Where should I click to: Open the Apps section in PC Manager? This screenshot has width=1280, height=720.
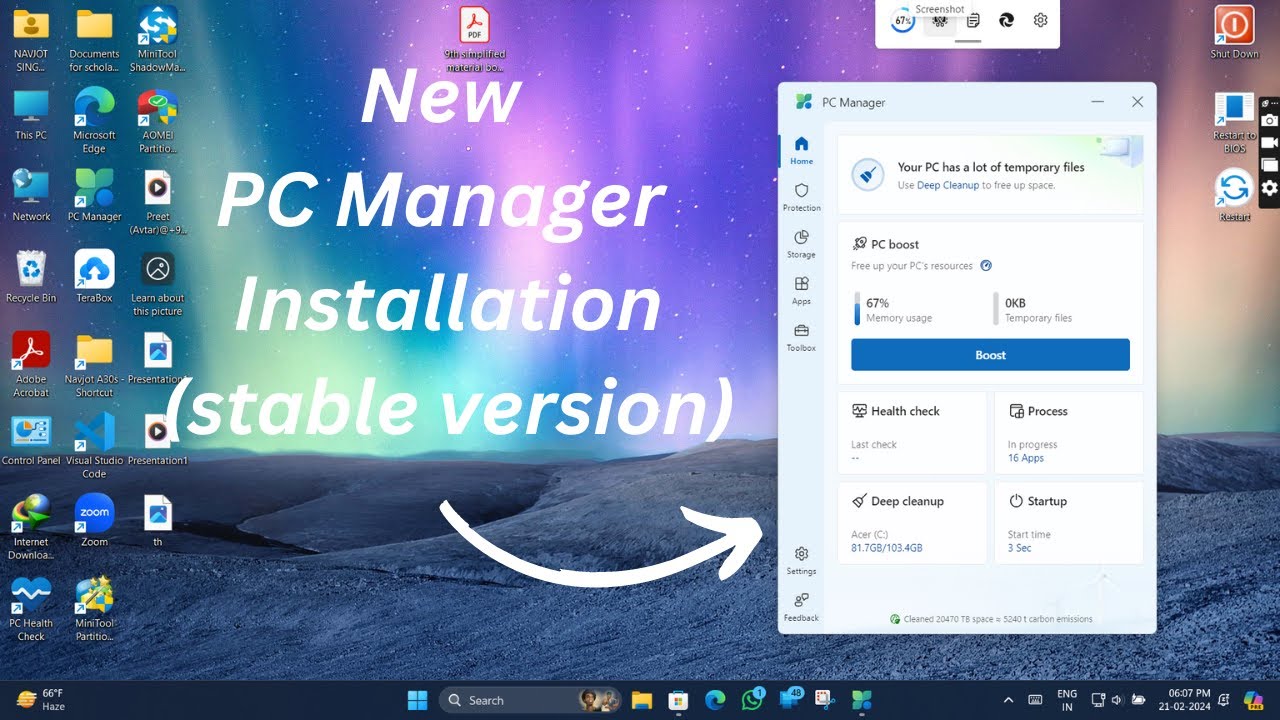pyautogui.click(x=801, y=291)
